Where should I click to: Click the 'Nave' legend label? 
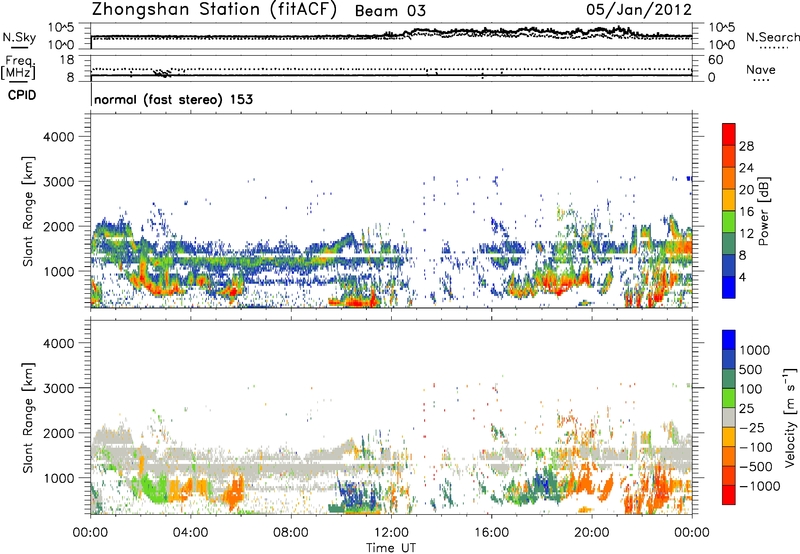(x=761, y=70)
